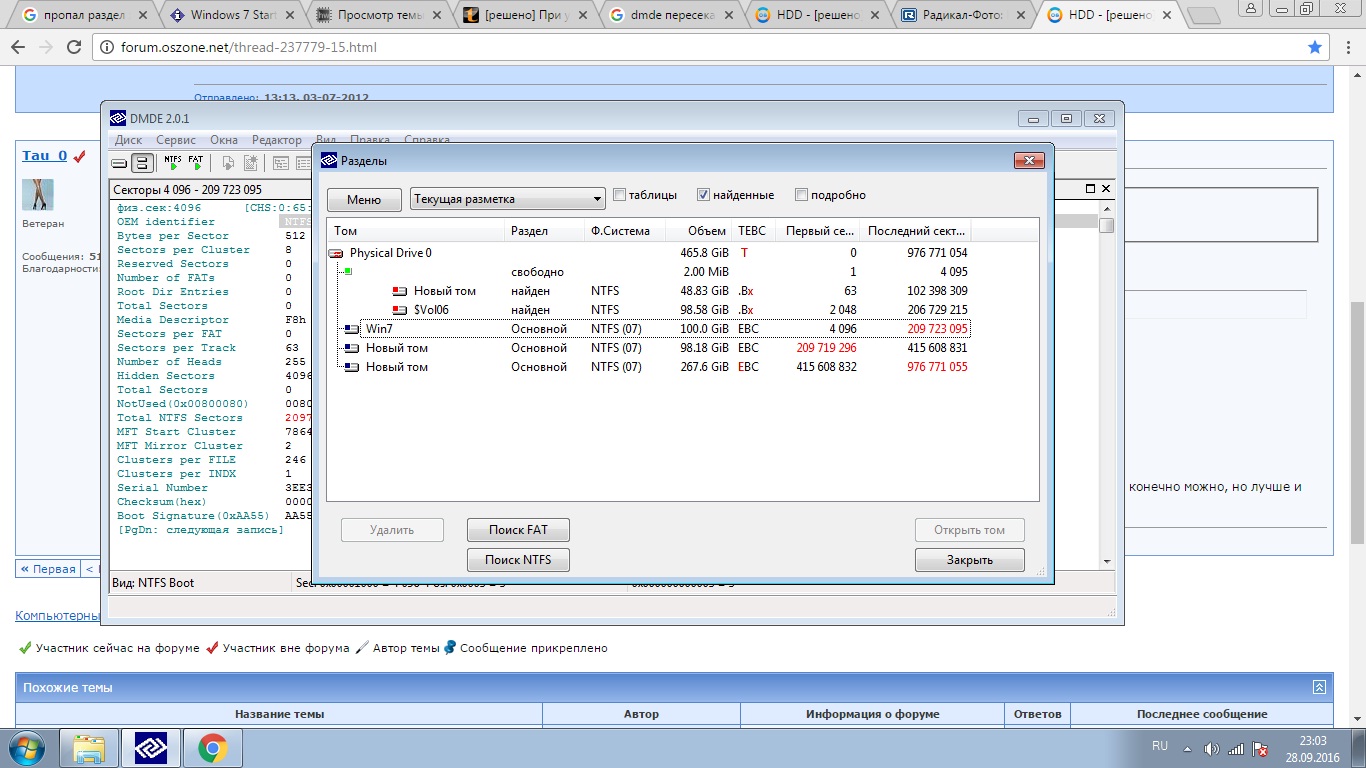Bookmark this page with the star icon
The height and width of the screenshot is (768, 1366).
[1315, 47]
